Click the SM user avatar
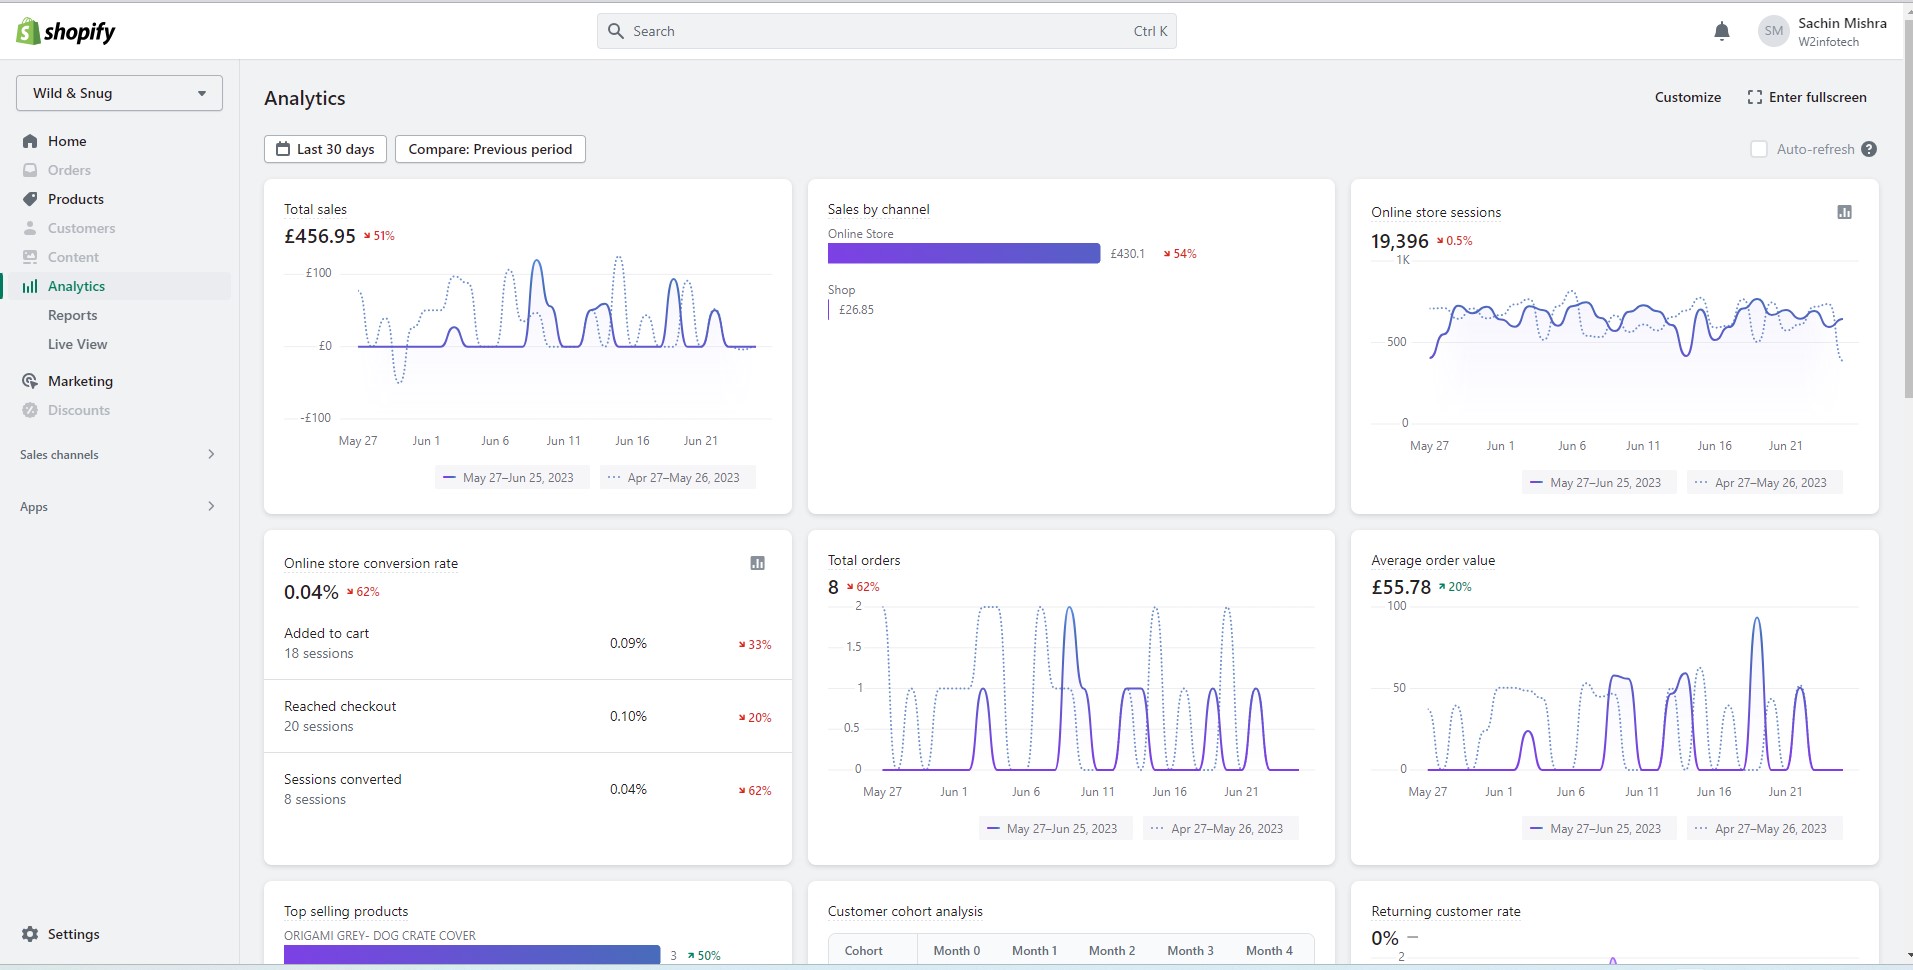Screen dimensions: 1913x970 pyautogui.click(x=1773, y=31)
